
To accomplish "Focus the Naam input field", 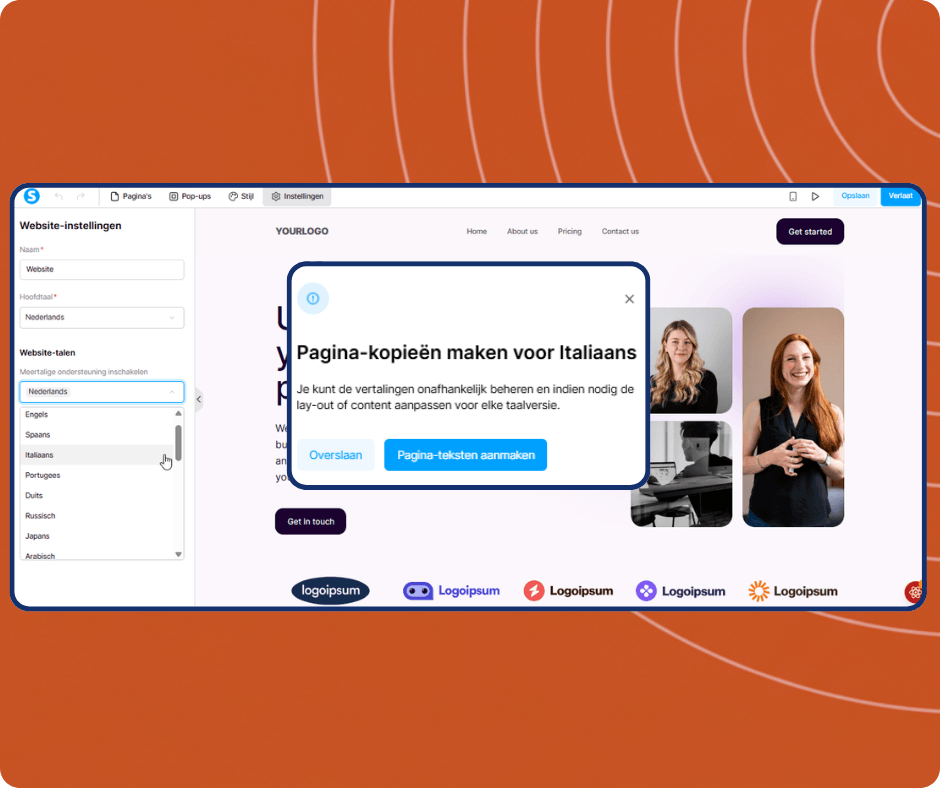I will [102, 269].
